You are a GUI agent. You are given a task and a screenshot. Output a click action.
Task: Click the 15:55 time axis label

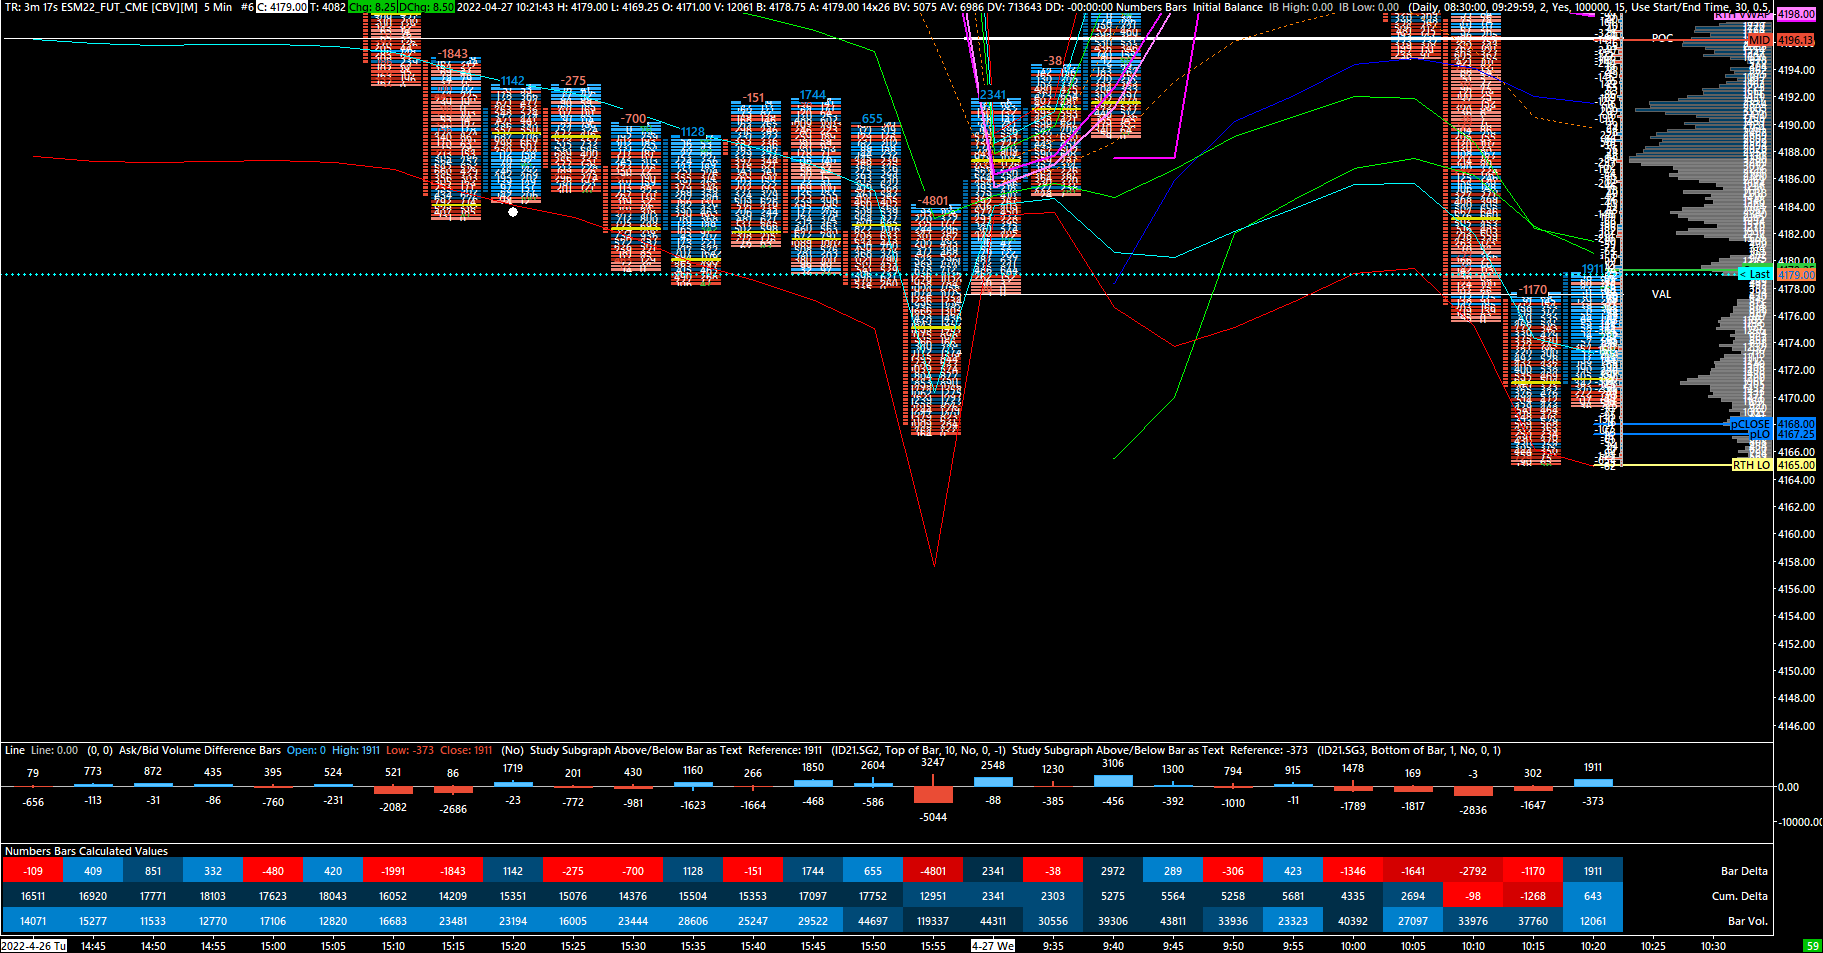933,946
